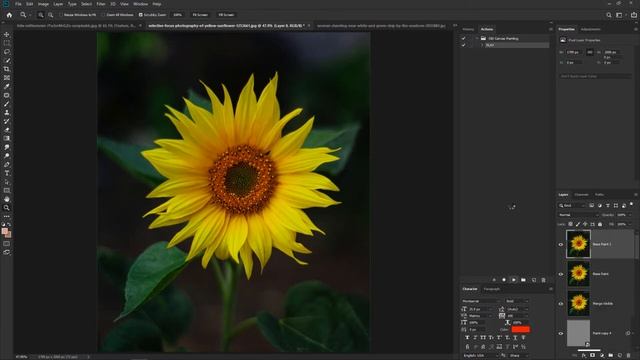Viewport: 640px width, 360px height.
Task: Hide the Base Paint layer
Action: [561, 274]
